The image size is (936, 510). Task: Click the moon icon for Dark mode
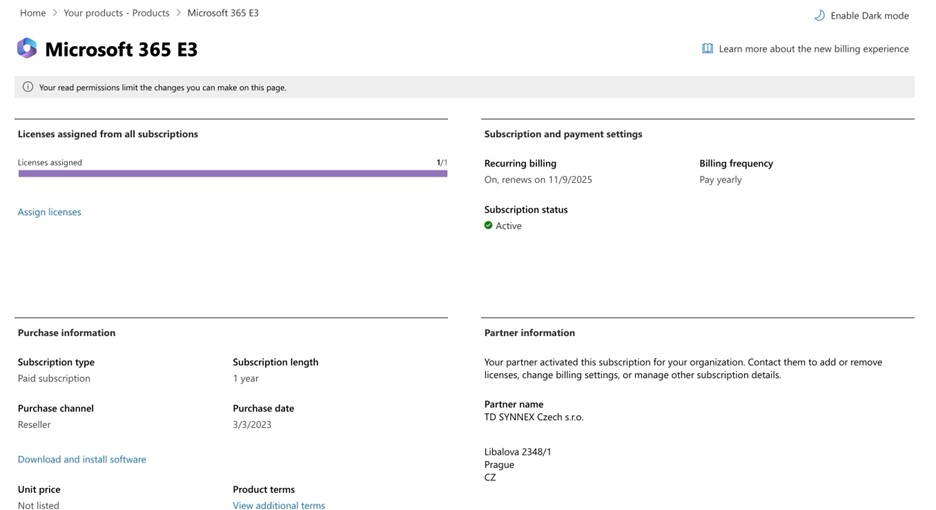820,16
